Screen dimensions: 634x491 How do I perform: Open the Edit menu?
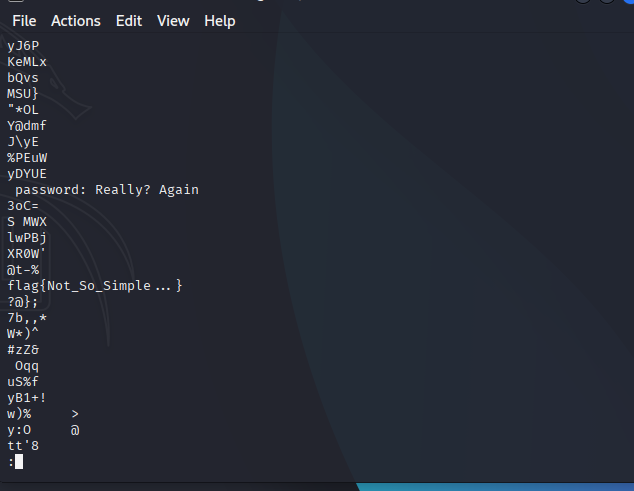coord(129,21)
